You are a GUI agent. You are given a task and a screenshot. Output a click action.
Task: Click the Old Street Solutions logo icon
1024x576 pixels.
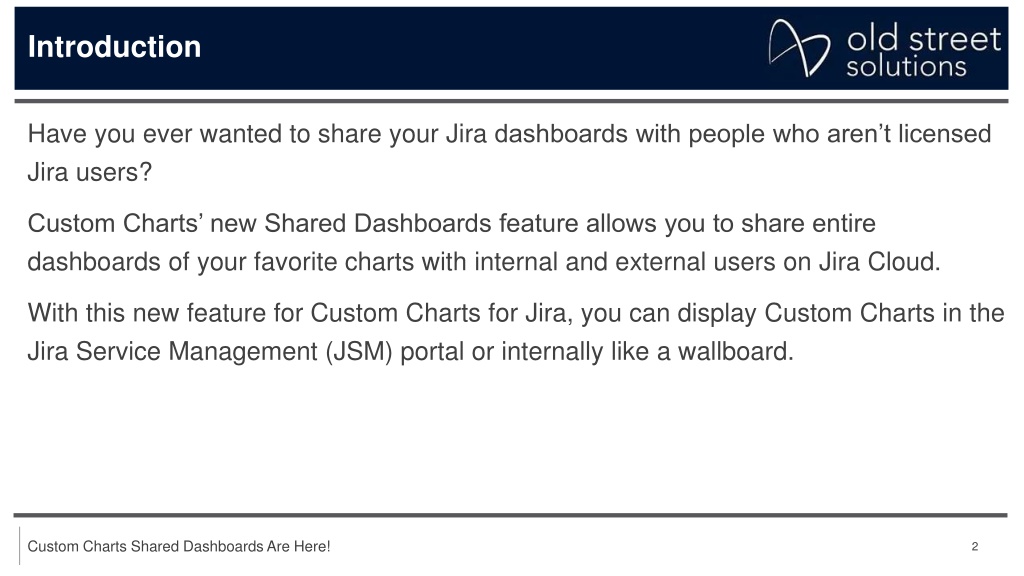(x=799, y=48)
